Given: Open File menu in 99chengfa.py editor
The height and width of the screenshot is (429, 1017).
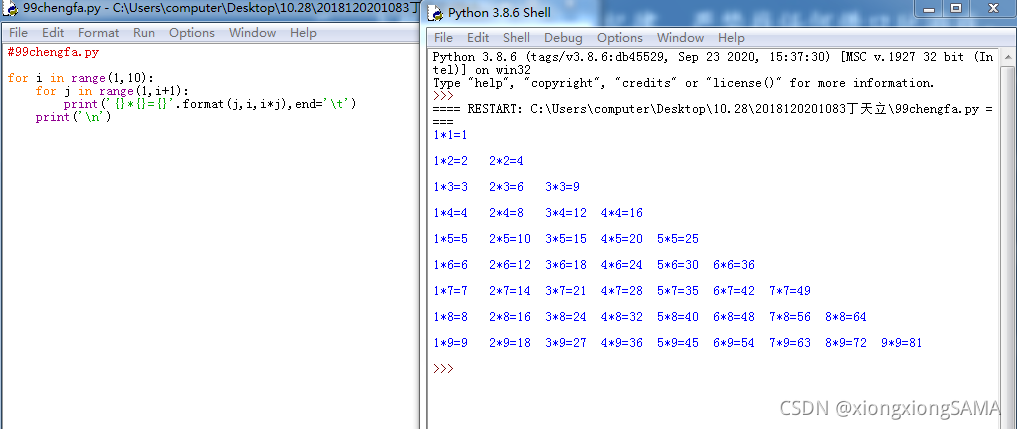Looking at the screenshot, I should 18,32.
